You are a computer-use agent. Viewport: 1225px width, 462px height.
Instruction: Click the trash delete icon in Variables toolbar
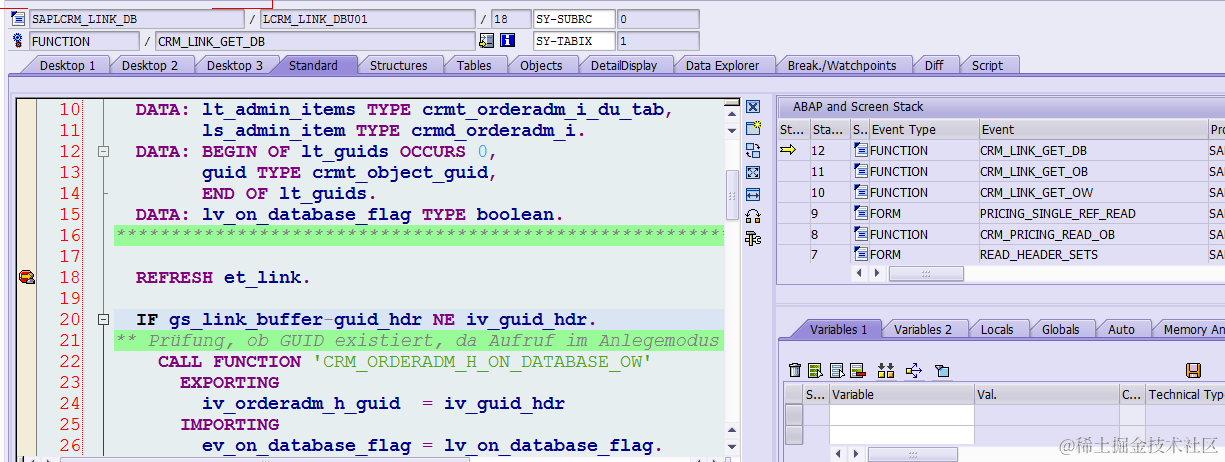[x=795, y=370]
